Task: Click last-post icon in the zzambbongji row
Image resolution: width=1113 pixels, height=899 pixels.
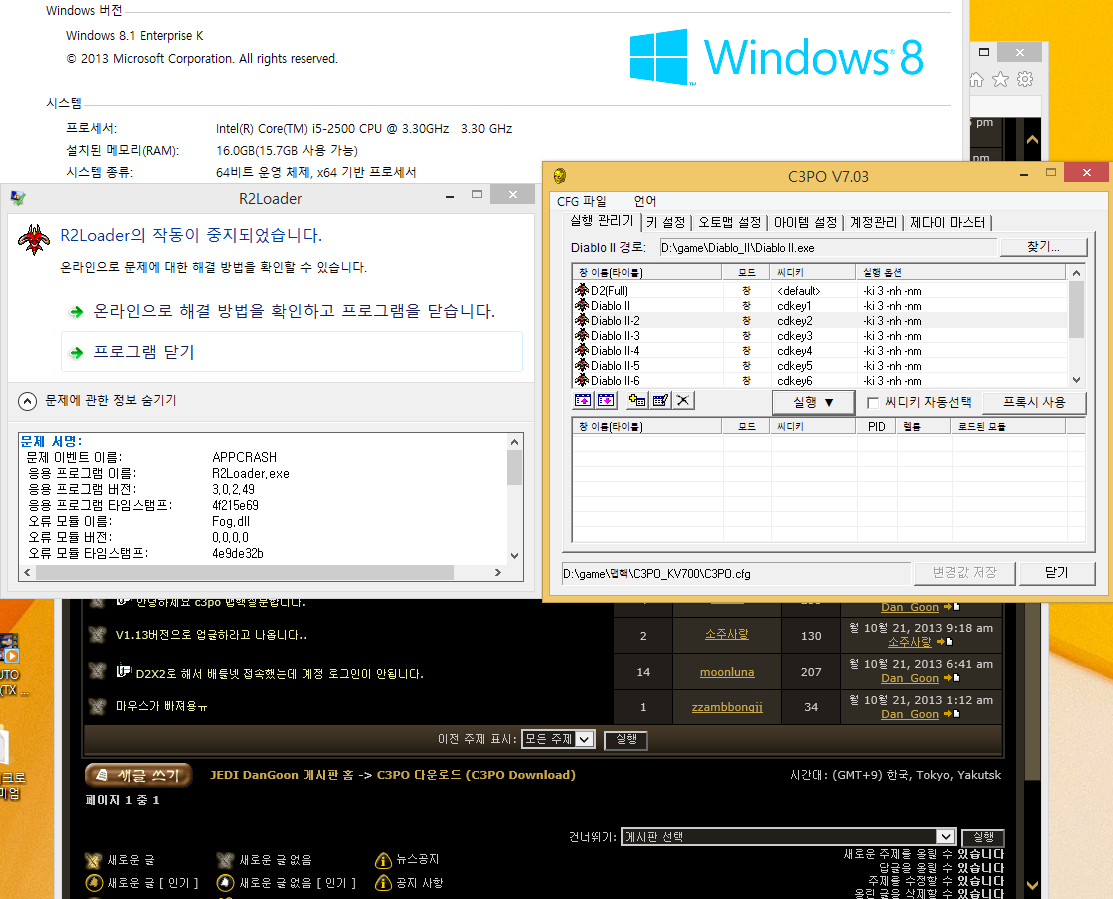Action: click(952, 714)
